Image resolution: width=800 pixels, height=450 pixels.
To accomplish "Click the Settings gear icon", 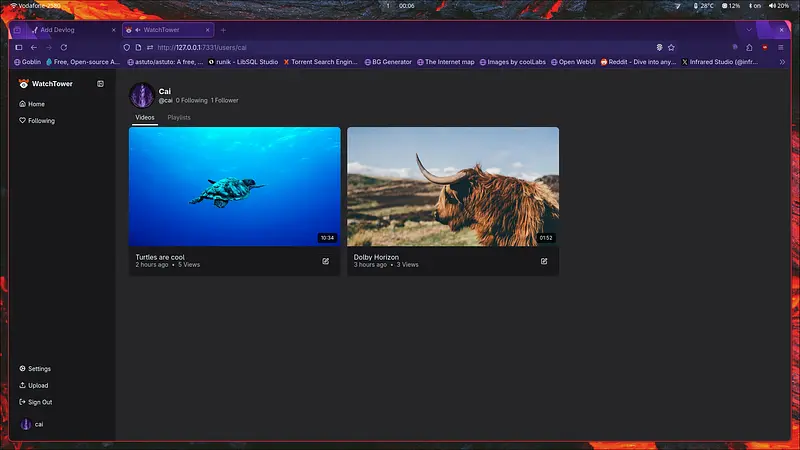I will [x=23, y=369].
